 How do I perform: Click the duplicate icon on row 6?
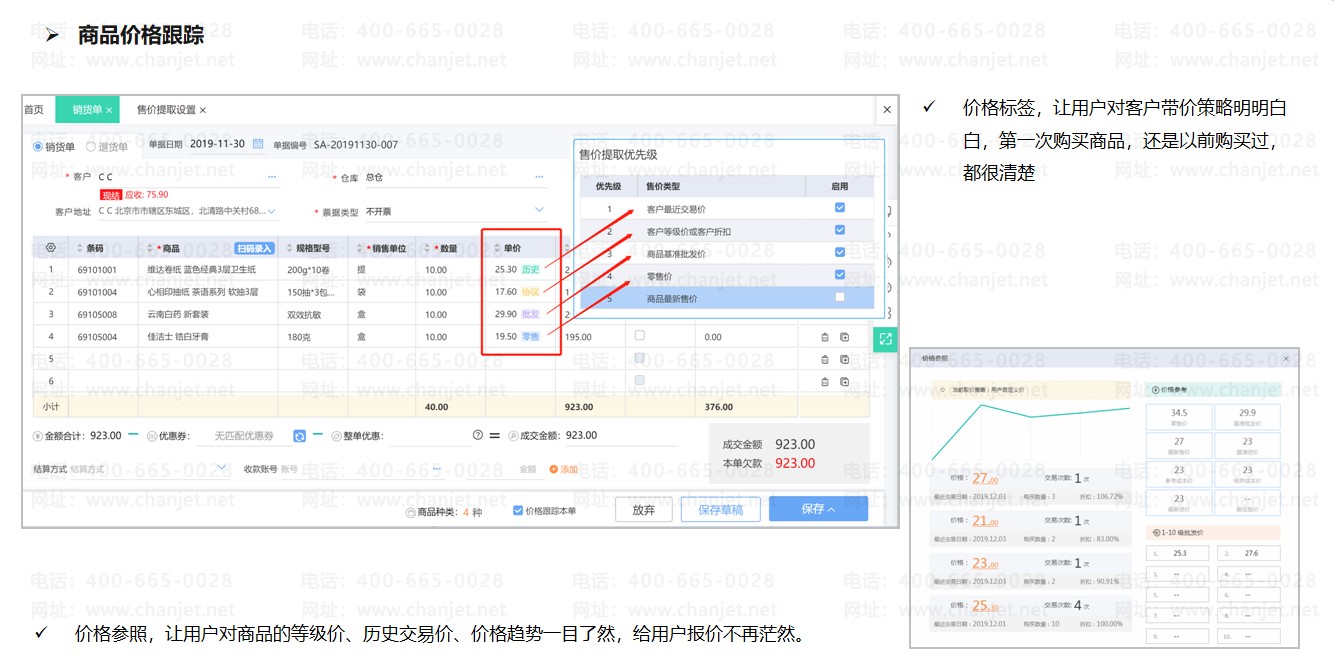pos(844,381)
